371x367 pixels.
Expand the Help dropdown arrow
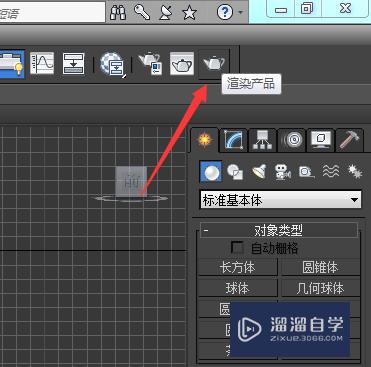click(241, 13)
